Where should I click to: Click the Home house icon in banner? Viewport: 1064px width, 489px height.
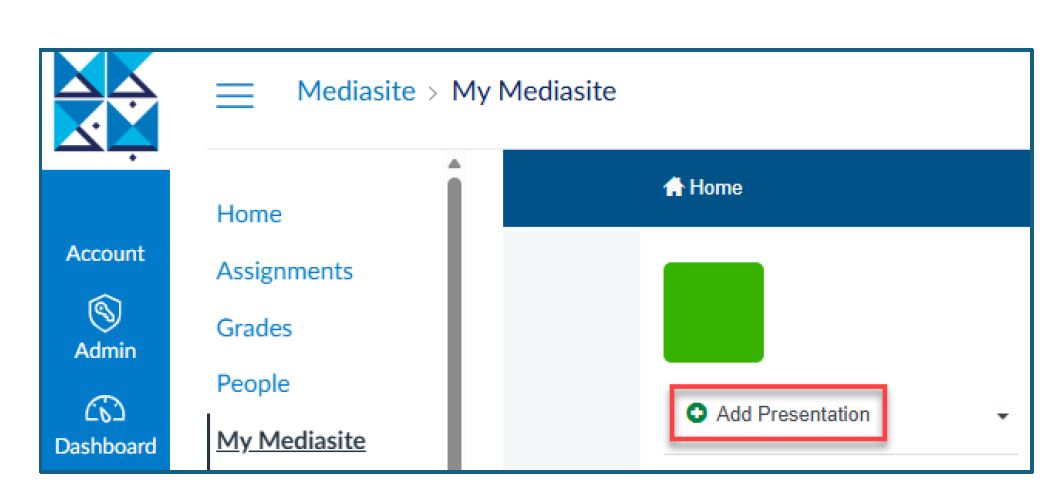point(673,188)
